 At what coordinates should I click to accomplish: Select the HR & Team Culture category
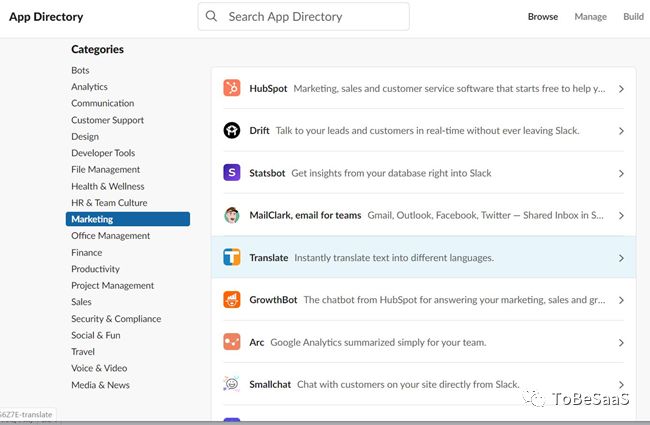[x=109, y=203]
